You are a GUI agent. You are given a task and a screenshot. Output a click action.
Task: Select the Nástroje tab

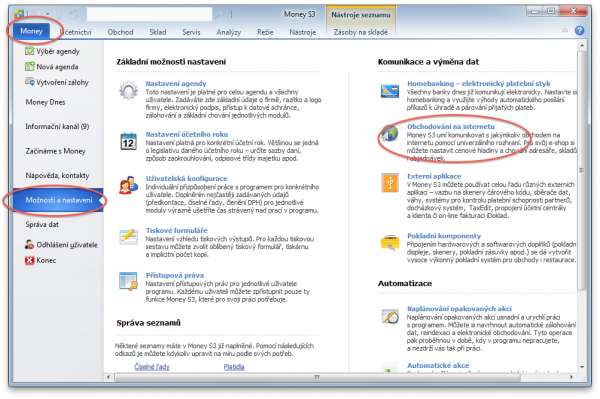click(x=302, y=32)
